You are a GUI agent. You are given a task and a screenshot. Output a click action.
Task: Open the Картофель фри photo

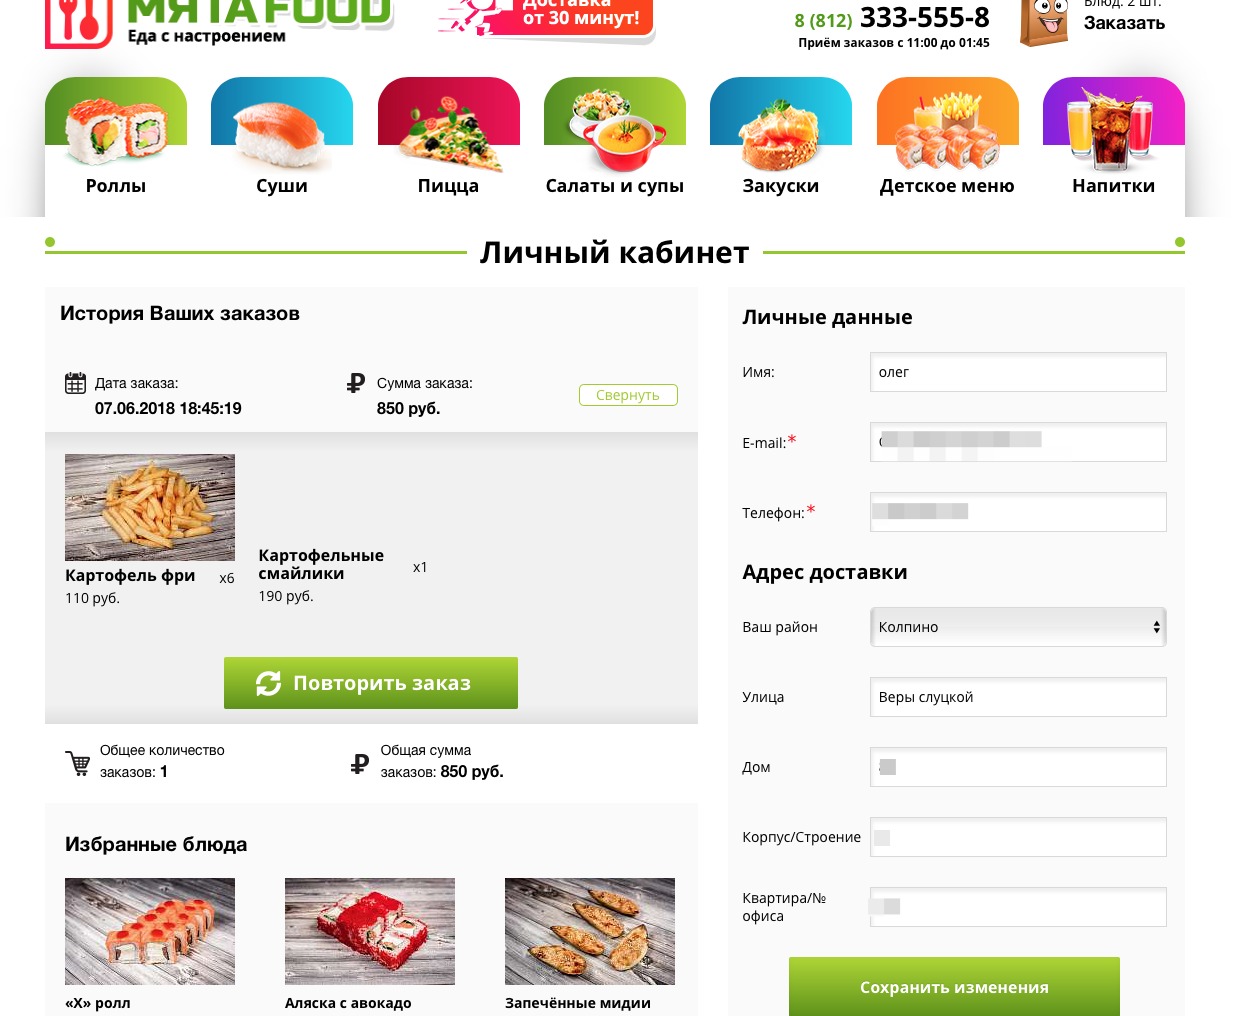click(150, 507)
